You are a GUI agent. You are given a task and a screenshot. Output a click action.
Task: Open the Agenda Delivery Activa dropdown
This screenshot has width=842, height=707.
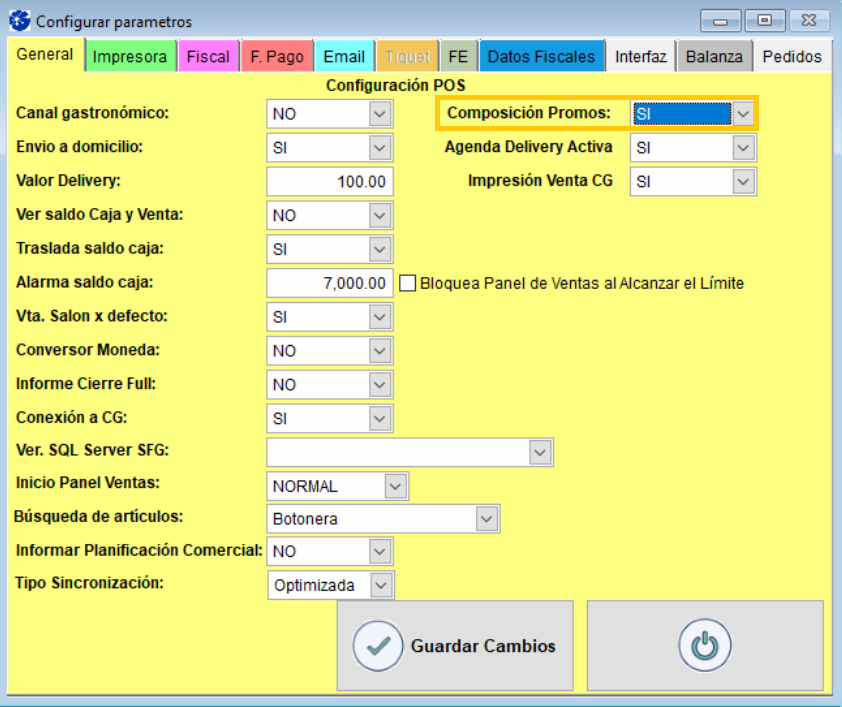point(743,148)
